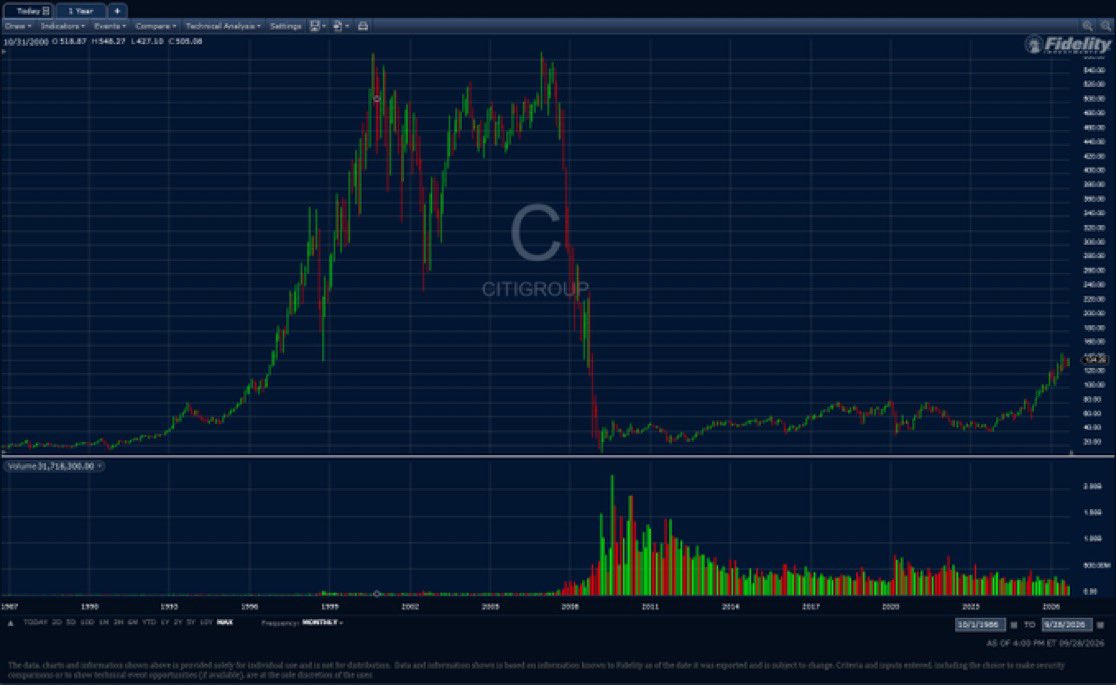The width and height of the screenshot is (1116, 685).
Task: Click the 10/31/2000 OHLC readout text
Action: click(103, 41)
